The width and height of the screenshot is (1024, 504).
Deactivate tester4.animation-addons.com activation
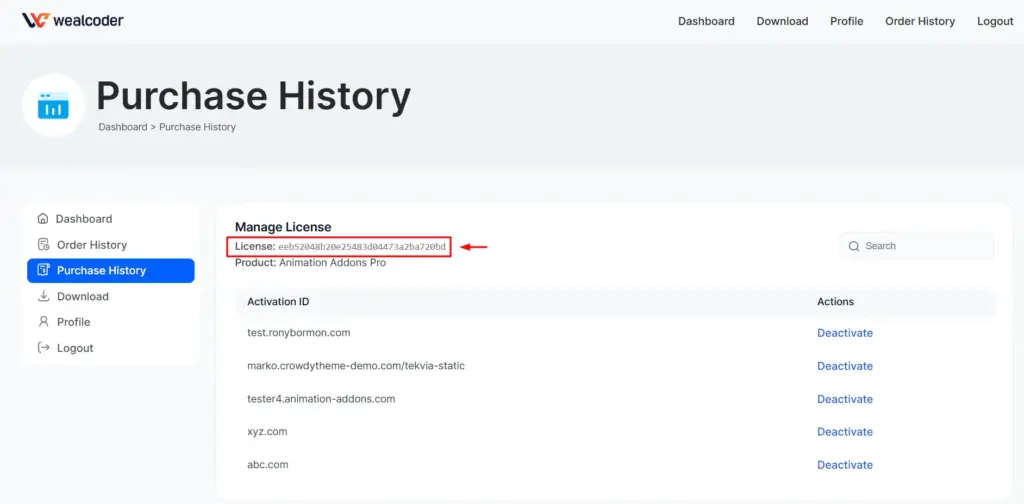coord(844,399)
